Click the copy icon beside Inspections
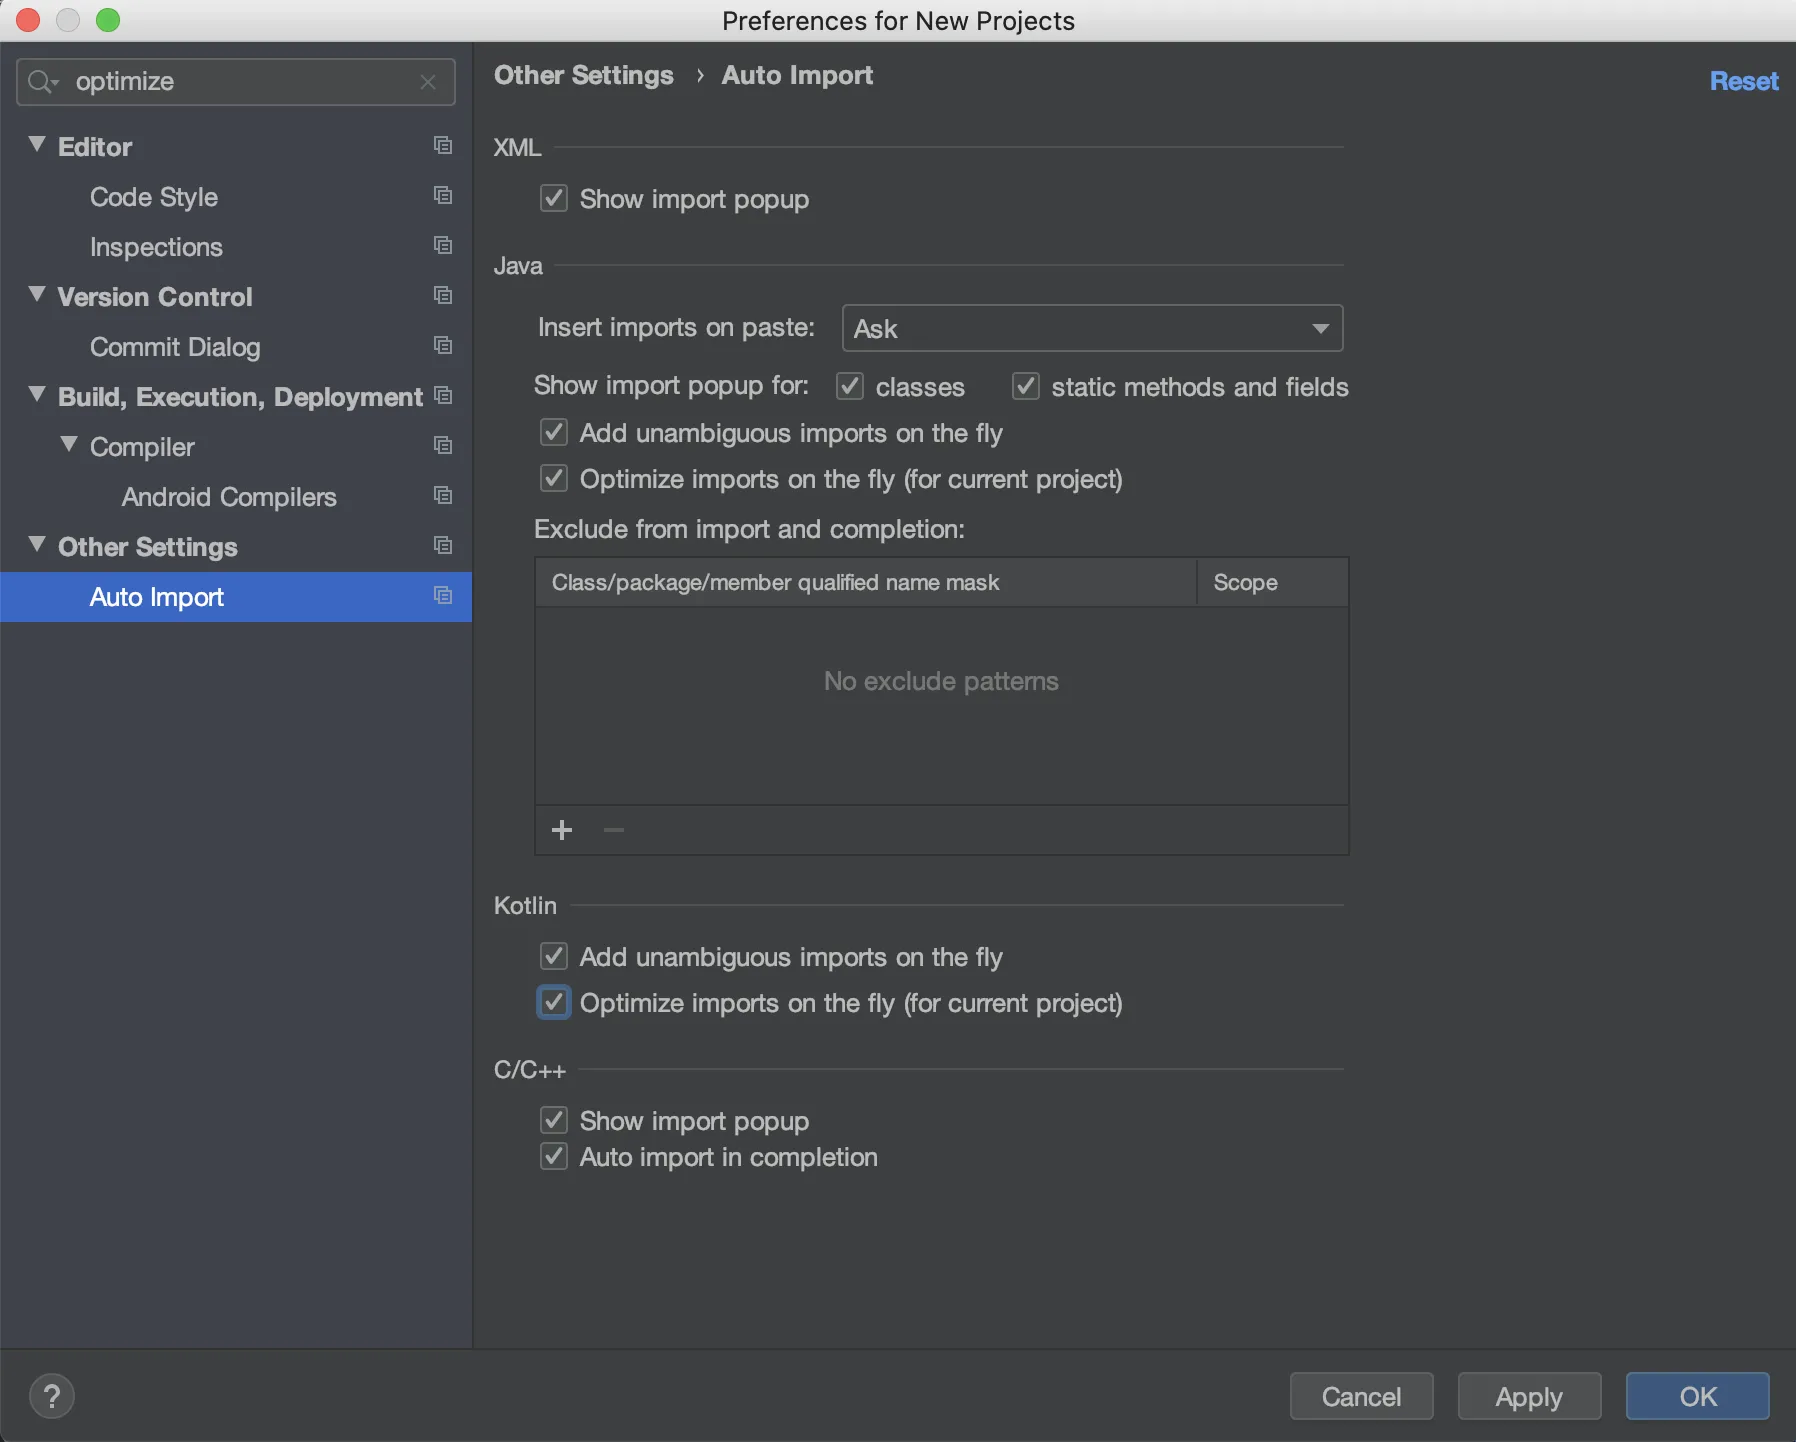 [443, 246]
